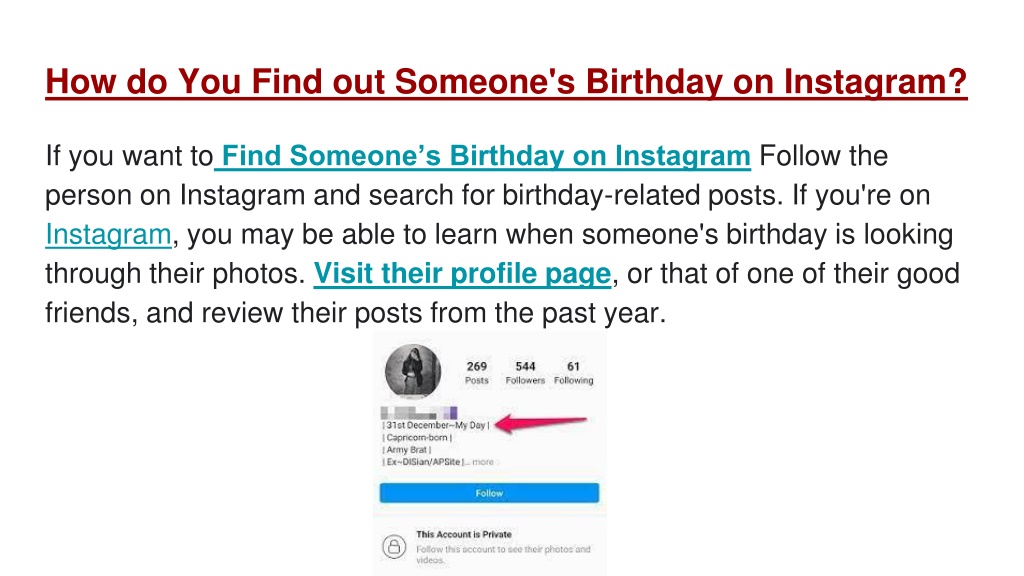Screen dimensions: 1024x576
Task: Open the 61 Following count
Action: [573, 373]
